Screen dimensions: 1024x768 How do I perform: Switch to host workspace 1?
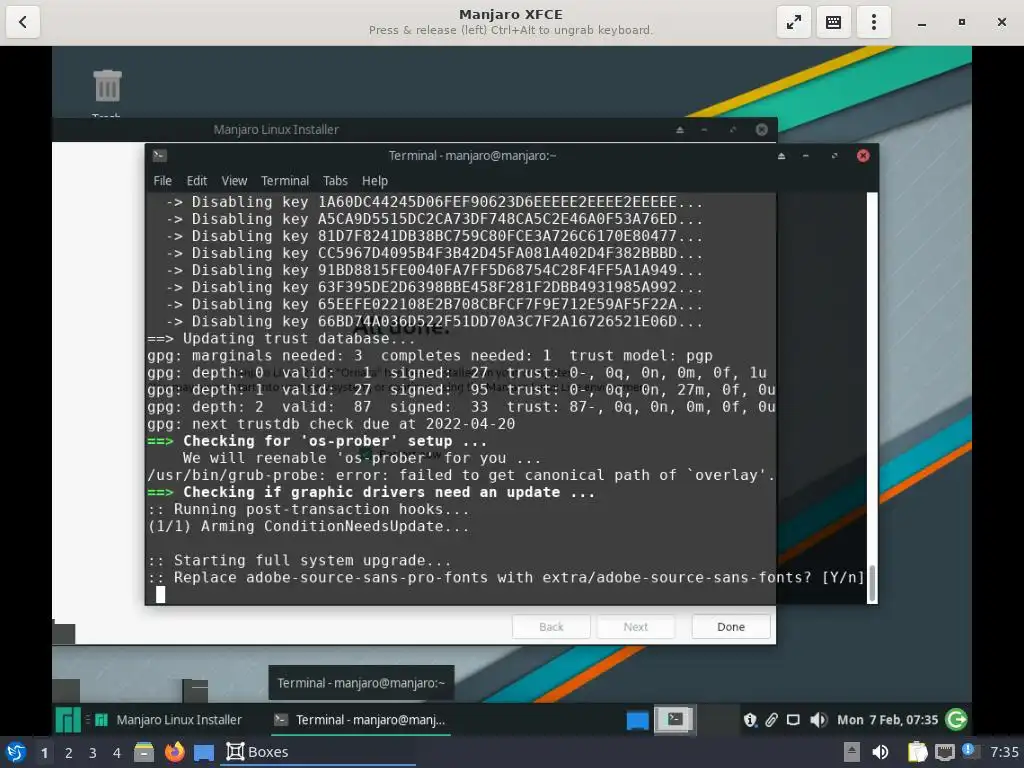(44, 753)
